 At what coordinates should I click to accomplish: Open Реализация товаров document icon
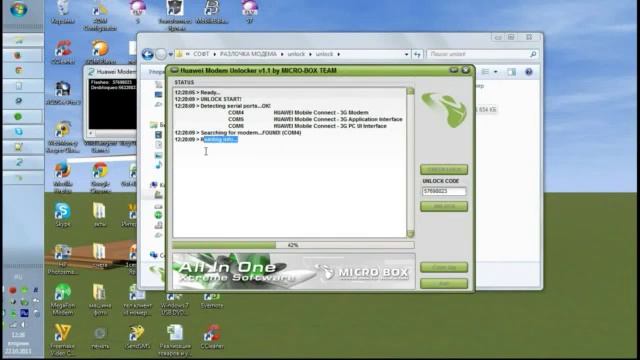pyautogui.click(x=175, y=340)
